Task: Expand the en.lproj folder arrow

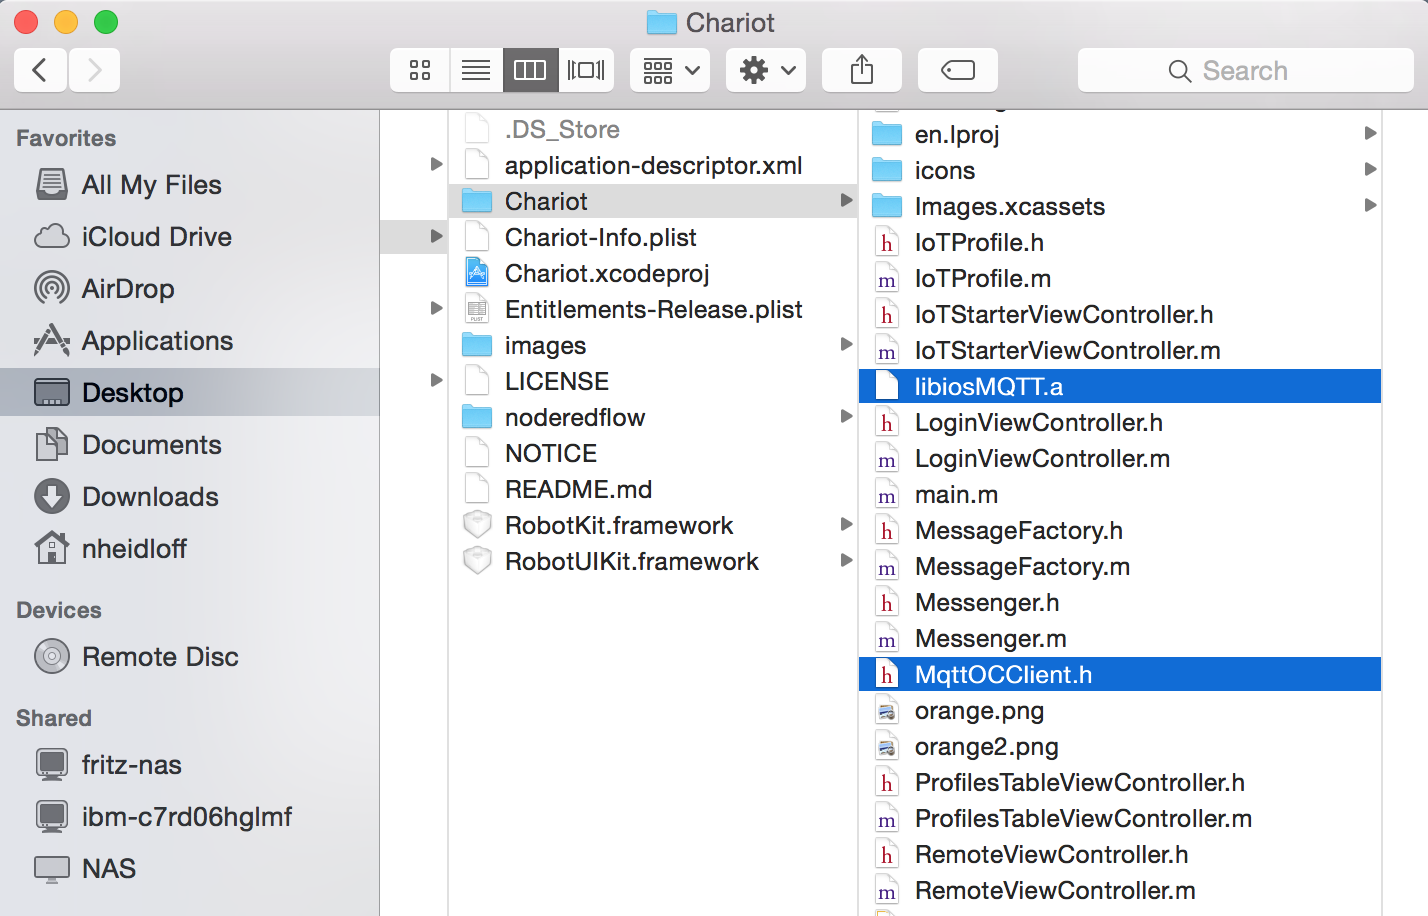Action: [1370, 134]
